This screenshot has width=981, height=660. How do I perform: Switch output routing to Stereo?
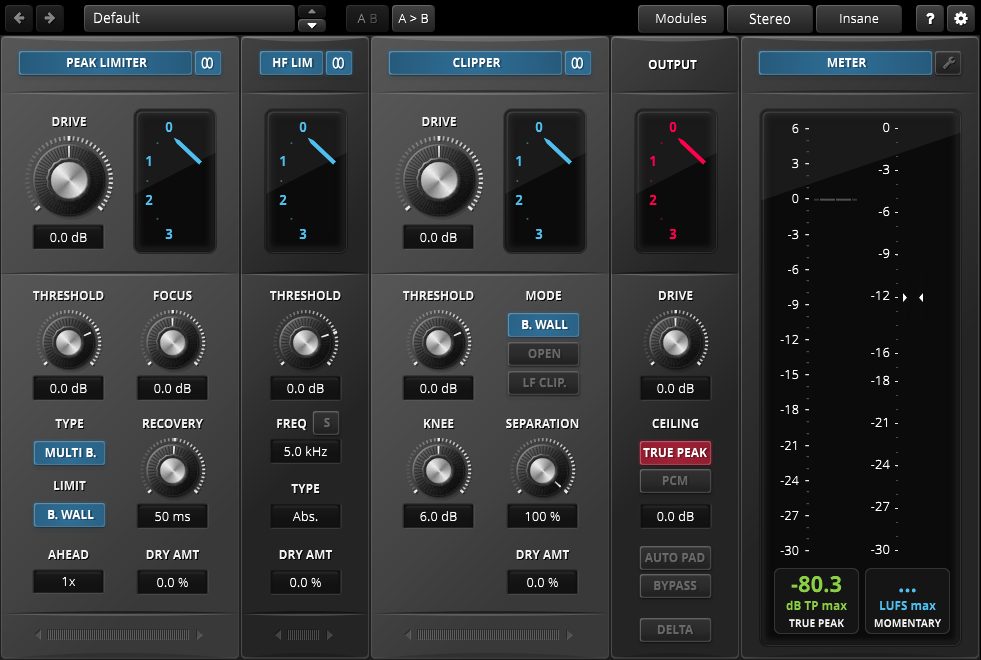(x=769, y=18)
